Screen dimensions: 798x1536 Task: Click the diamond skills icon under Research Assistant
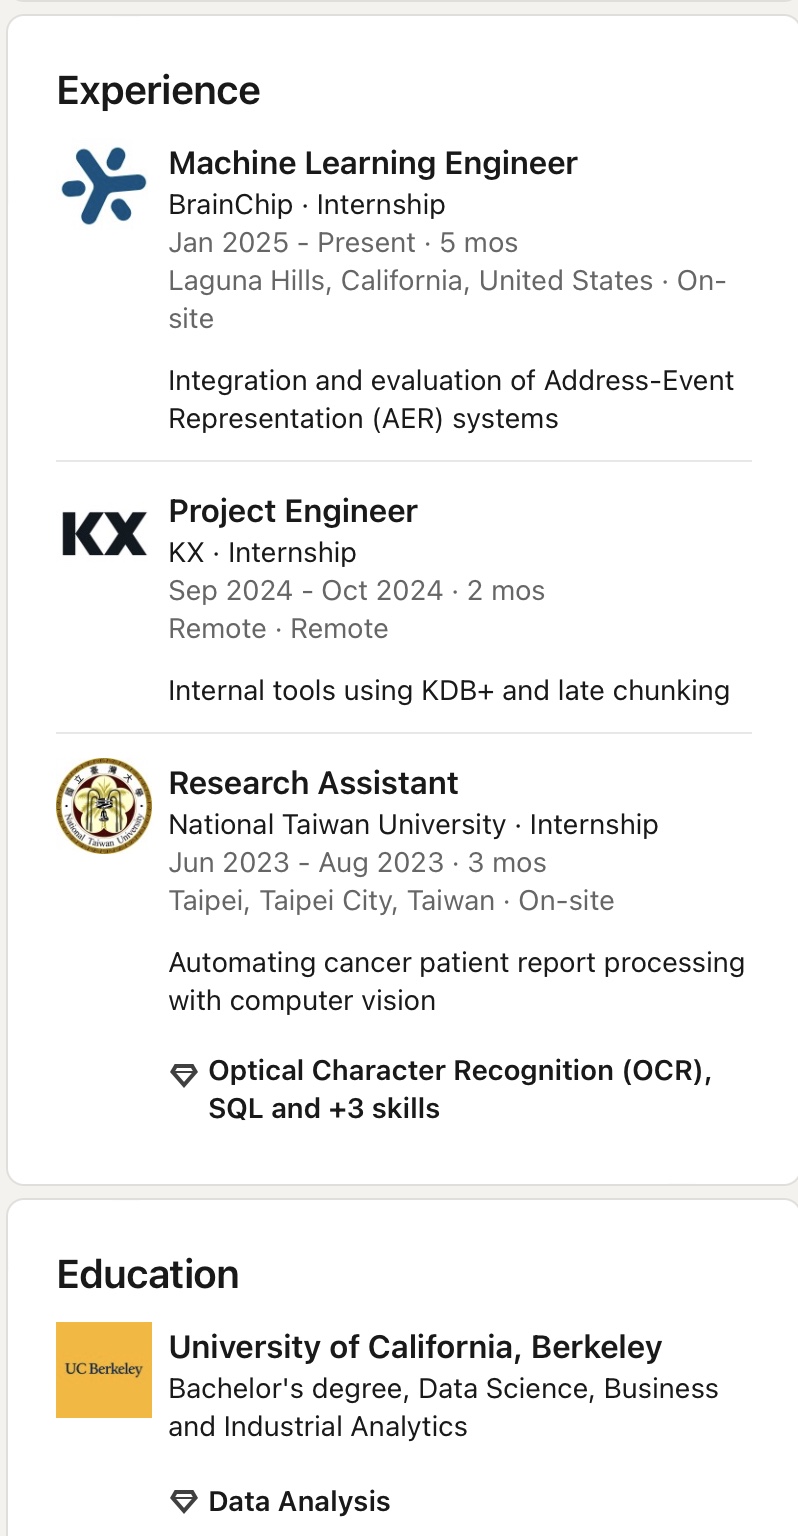[x=184, y=1075]
